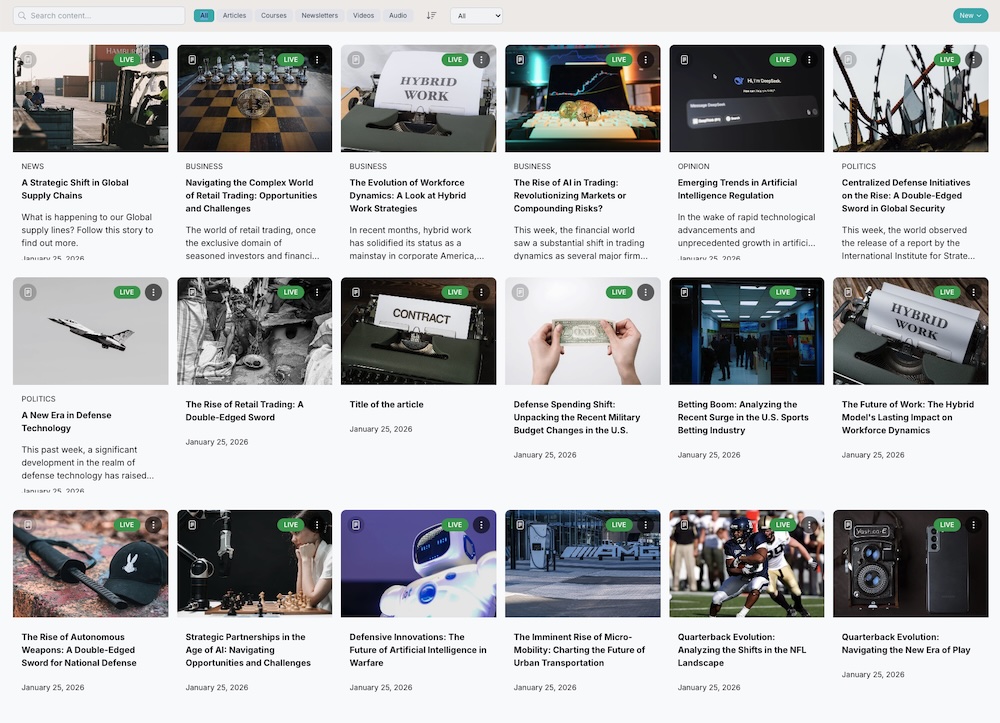
Task: Click the type icon on the Emerging Trends card
Action: (684, 59)
